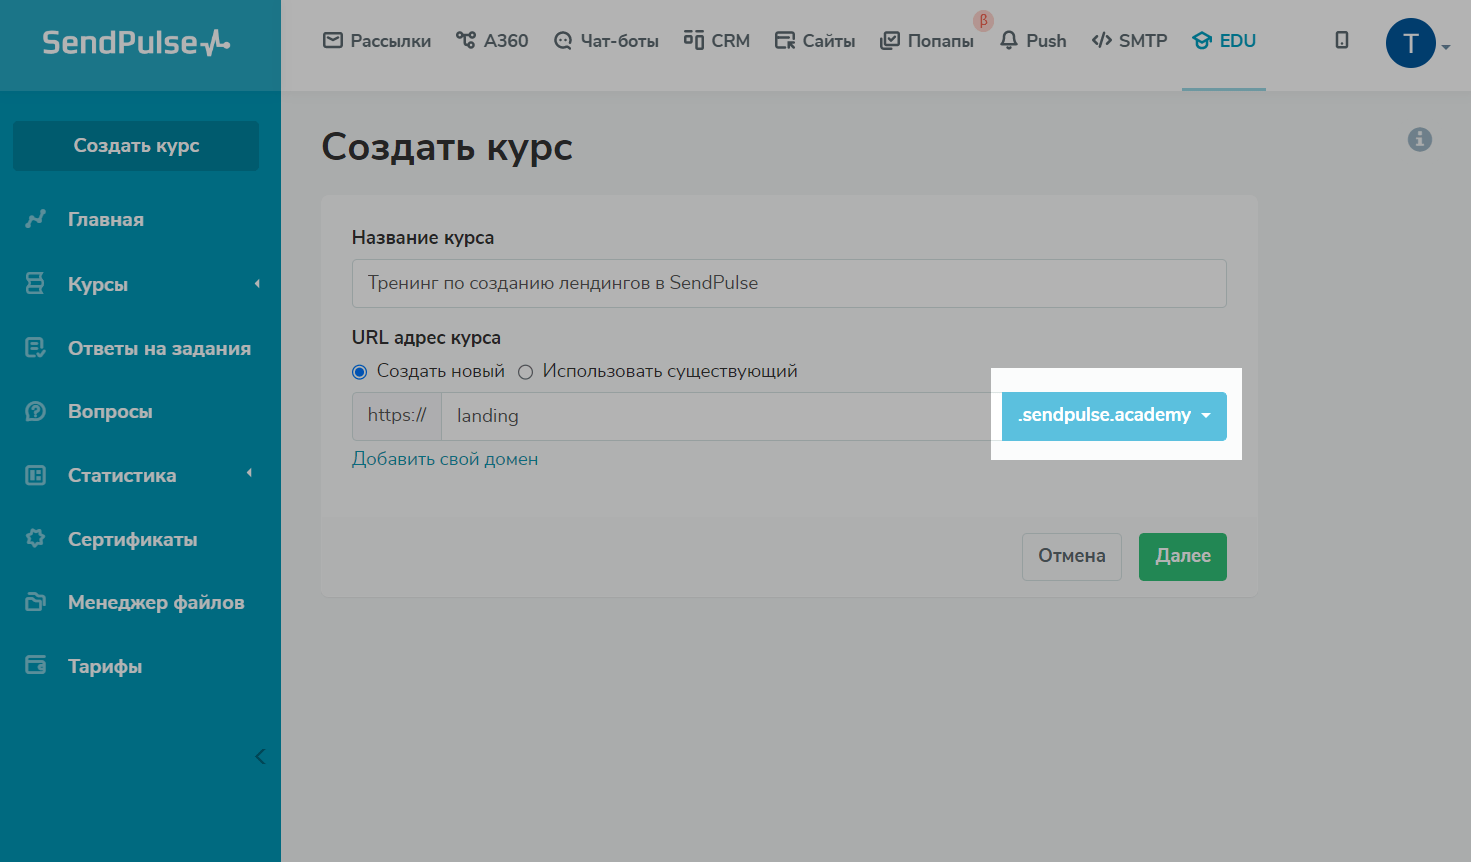The width and height of the screenshot is (1471, 862).
Task: Collapse the left sidebar with the chevron
Action: [260, 756]
